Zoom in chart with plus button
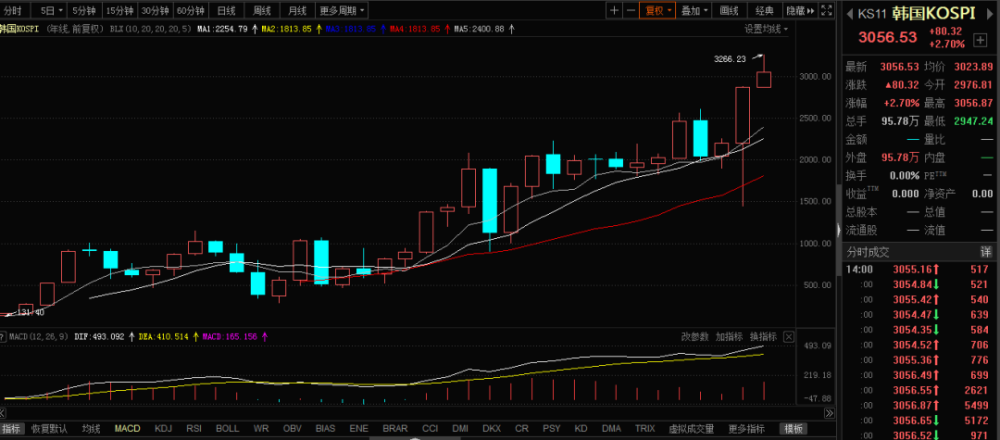 pyautogui.click(x=614, y=11)
